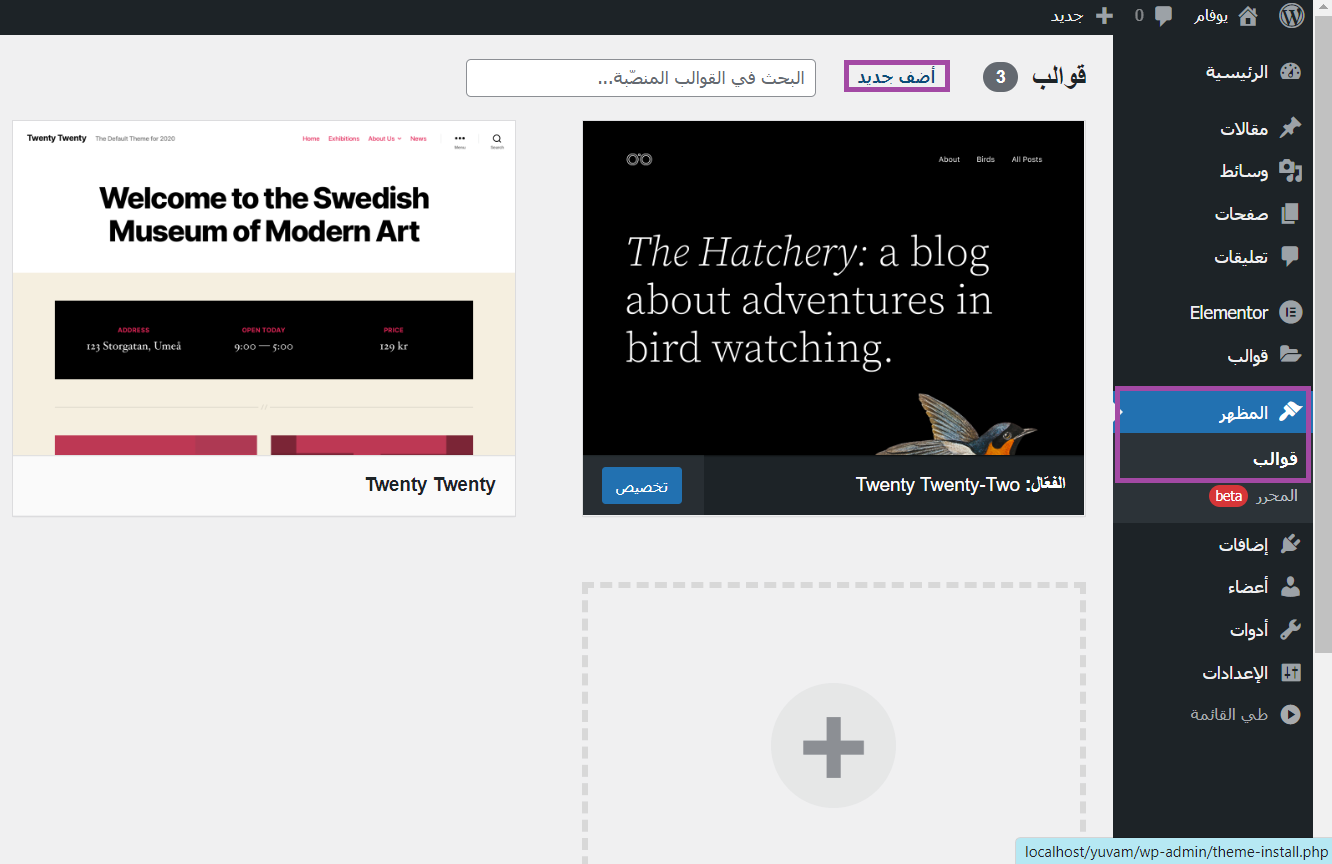Click the أضف جديد button

click(896, 76)
